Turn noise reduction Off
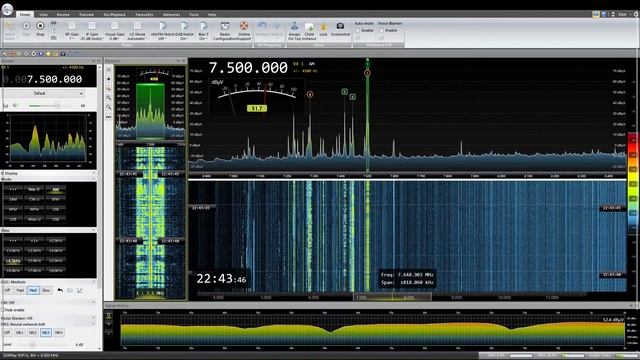Screen dimensions: 640x360 (7, 333)
